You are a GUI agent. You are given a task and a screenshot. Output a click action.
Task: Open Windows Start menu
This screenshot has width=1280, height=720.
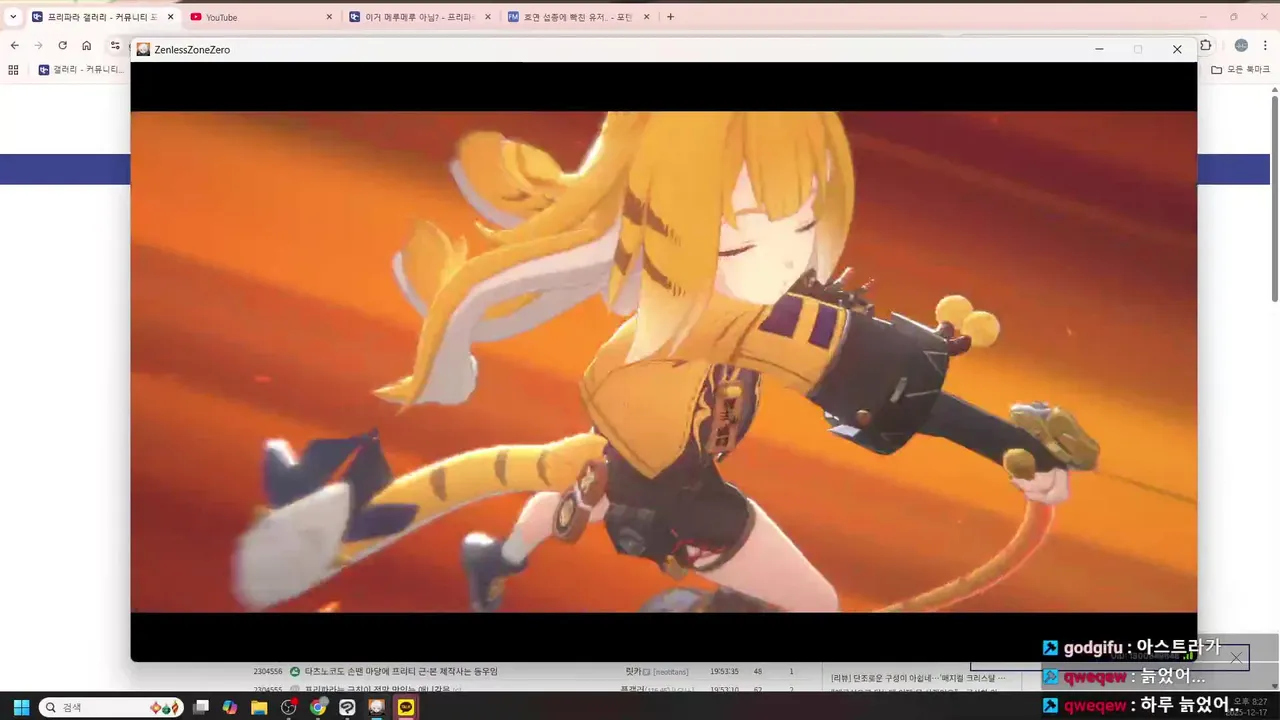21,707
